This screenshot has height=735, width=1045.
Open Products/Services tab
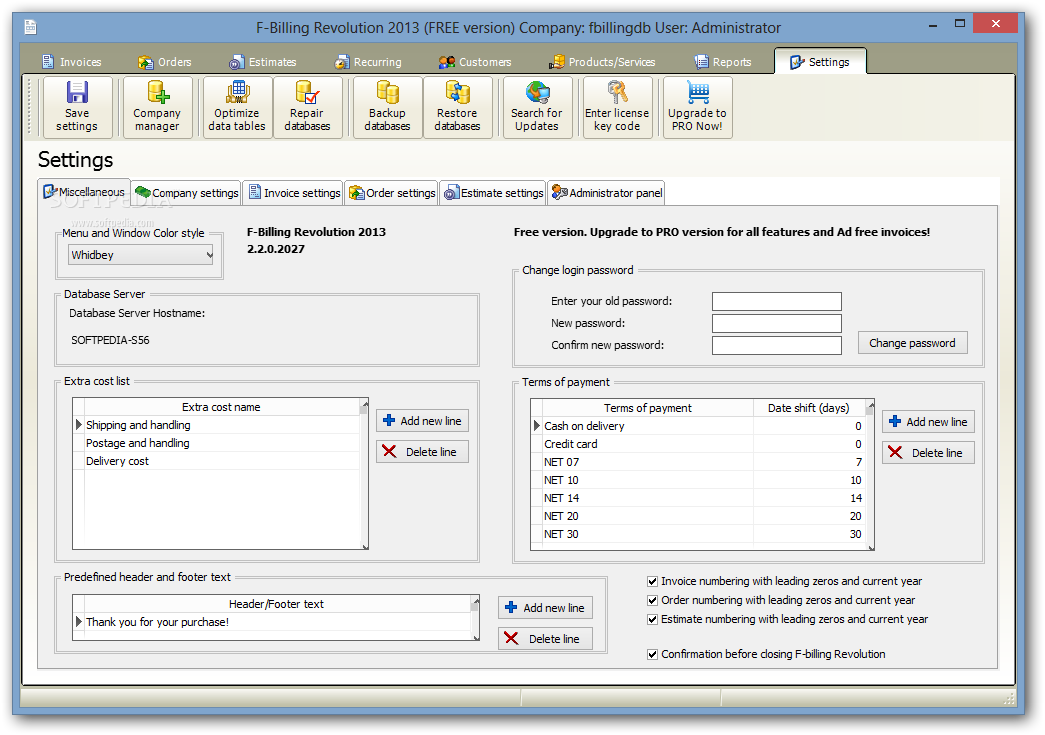[x=602, y=62]
